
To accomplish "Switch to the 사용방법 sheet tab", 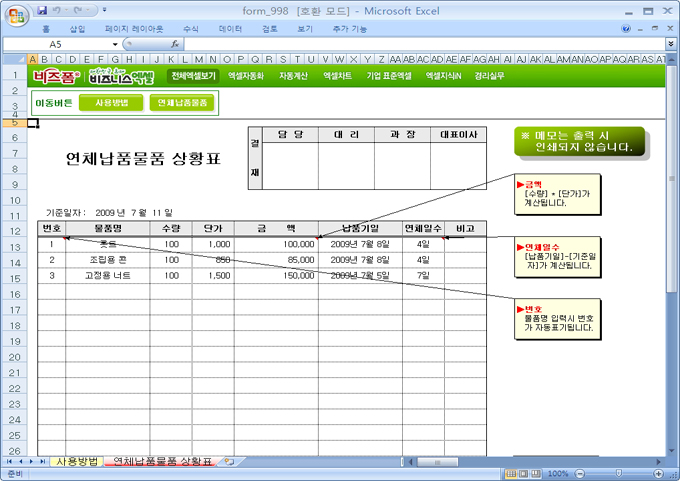I will (77, 462).
